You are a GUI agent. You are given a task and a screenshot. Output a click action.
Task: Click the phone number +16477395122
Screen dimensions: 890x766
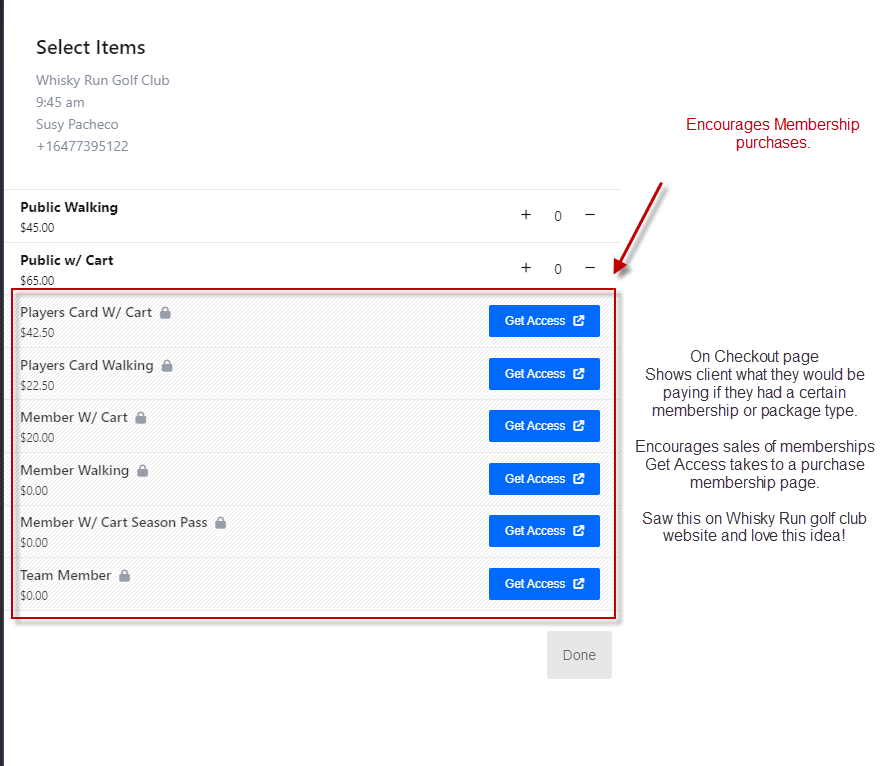(x=82, y=146)
